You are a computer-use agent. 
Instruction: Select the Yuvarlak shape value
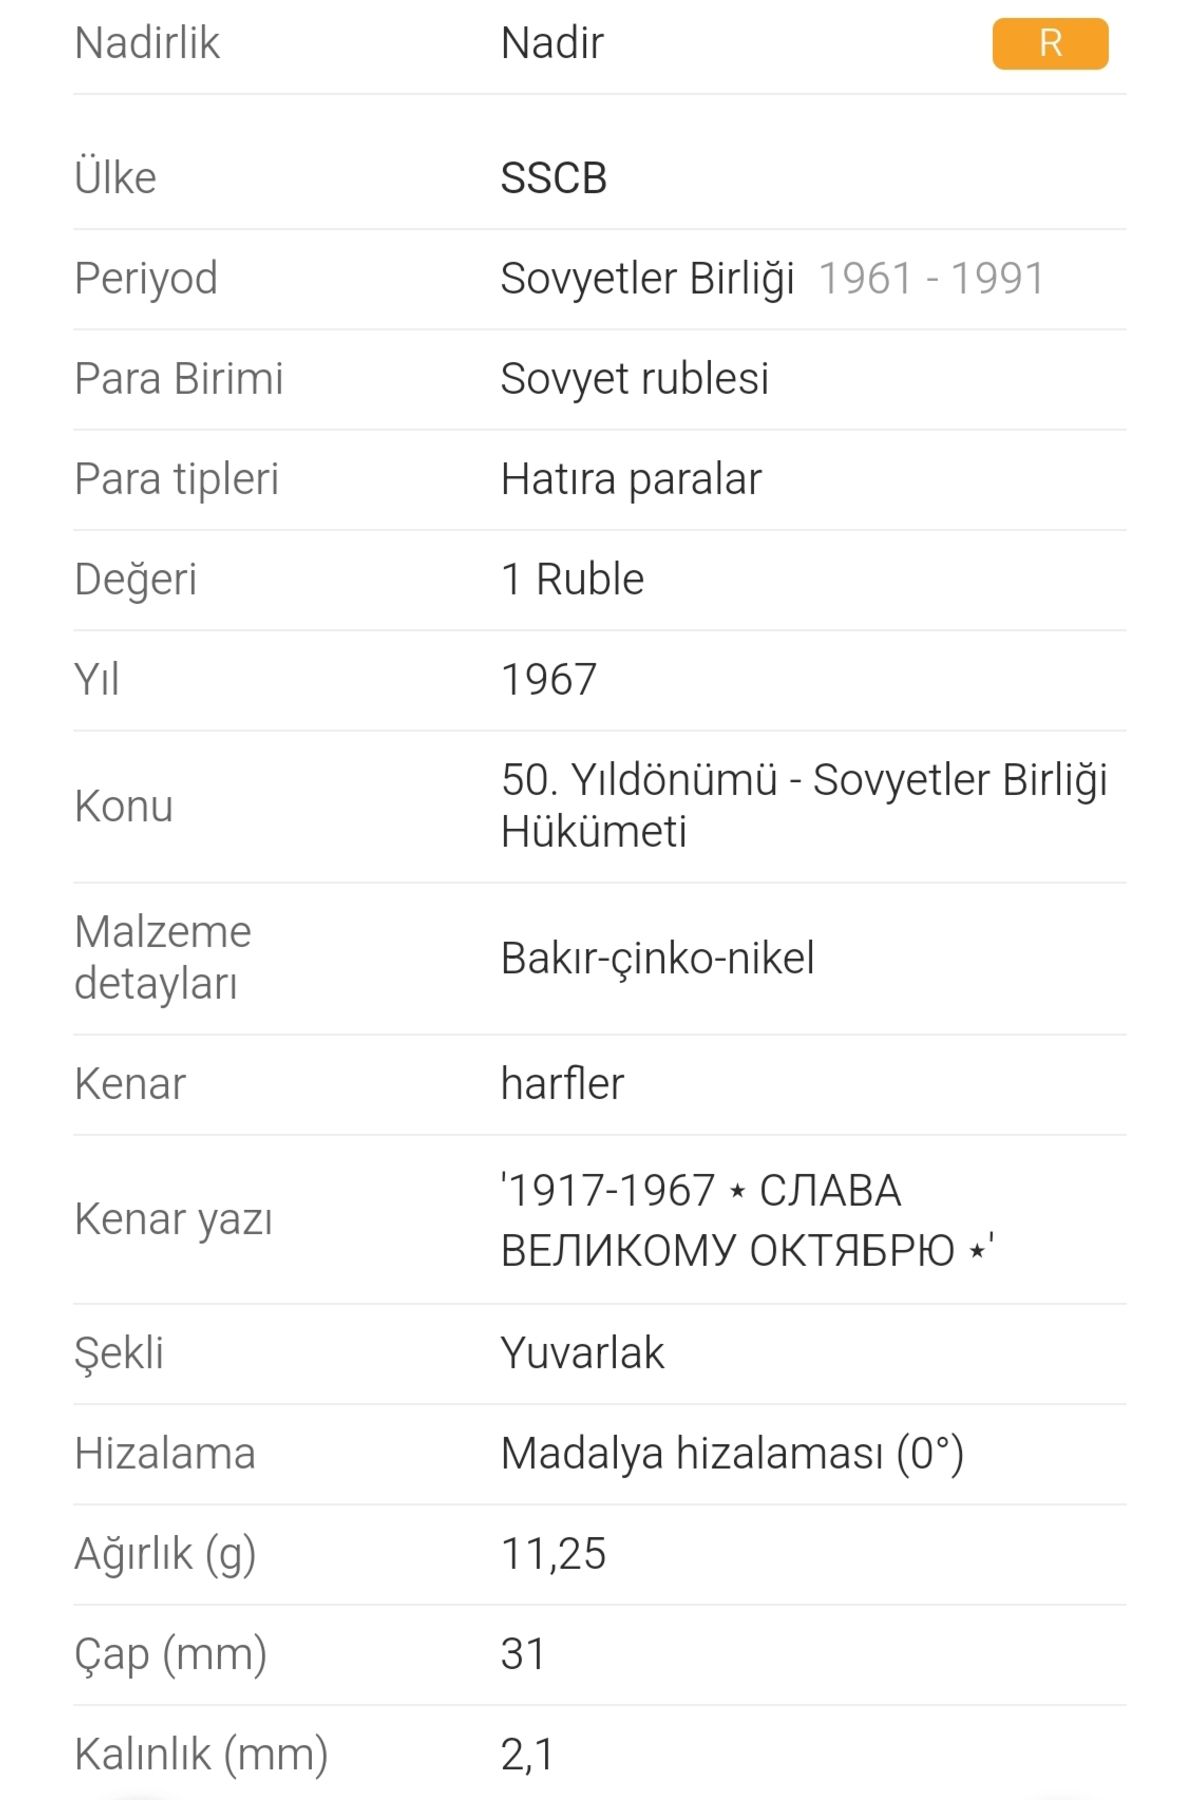(x=583, y=1354)
